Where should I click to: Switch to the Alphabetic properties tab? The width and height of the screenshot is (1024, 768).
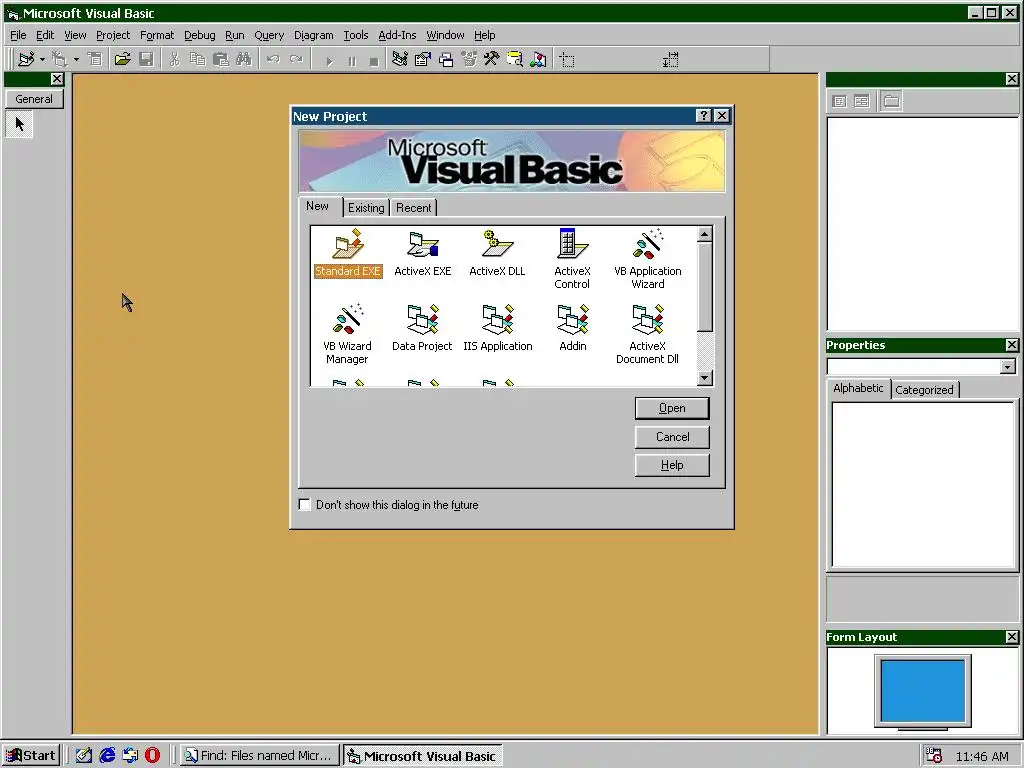(858, 388)
